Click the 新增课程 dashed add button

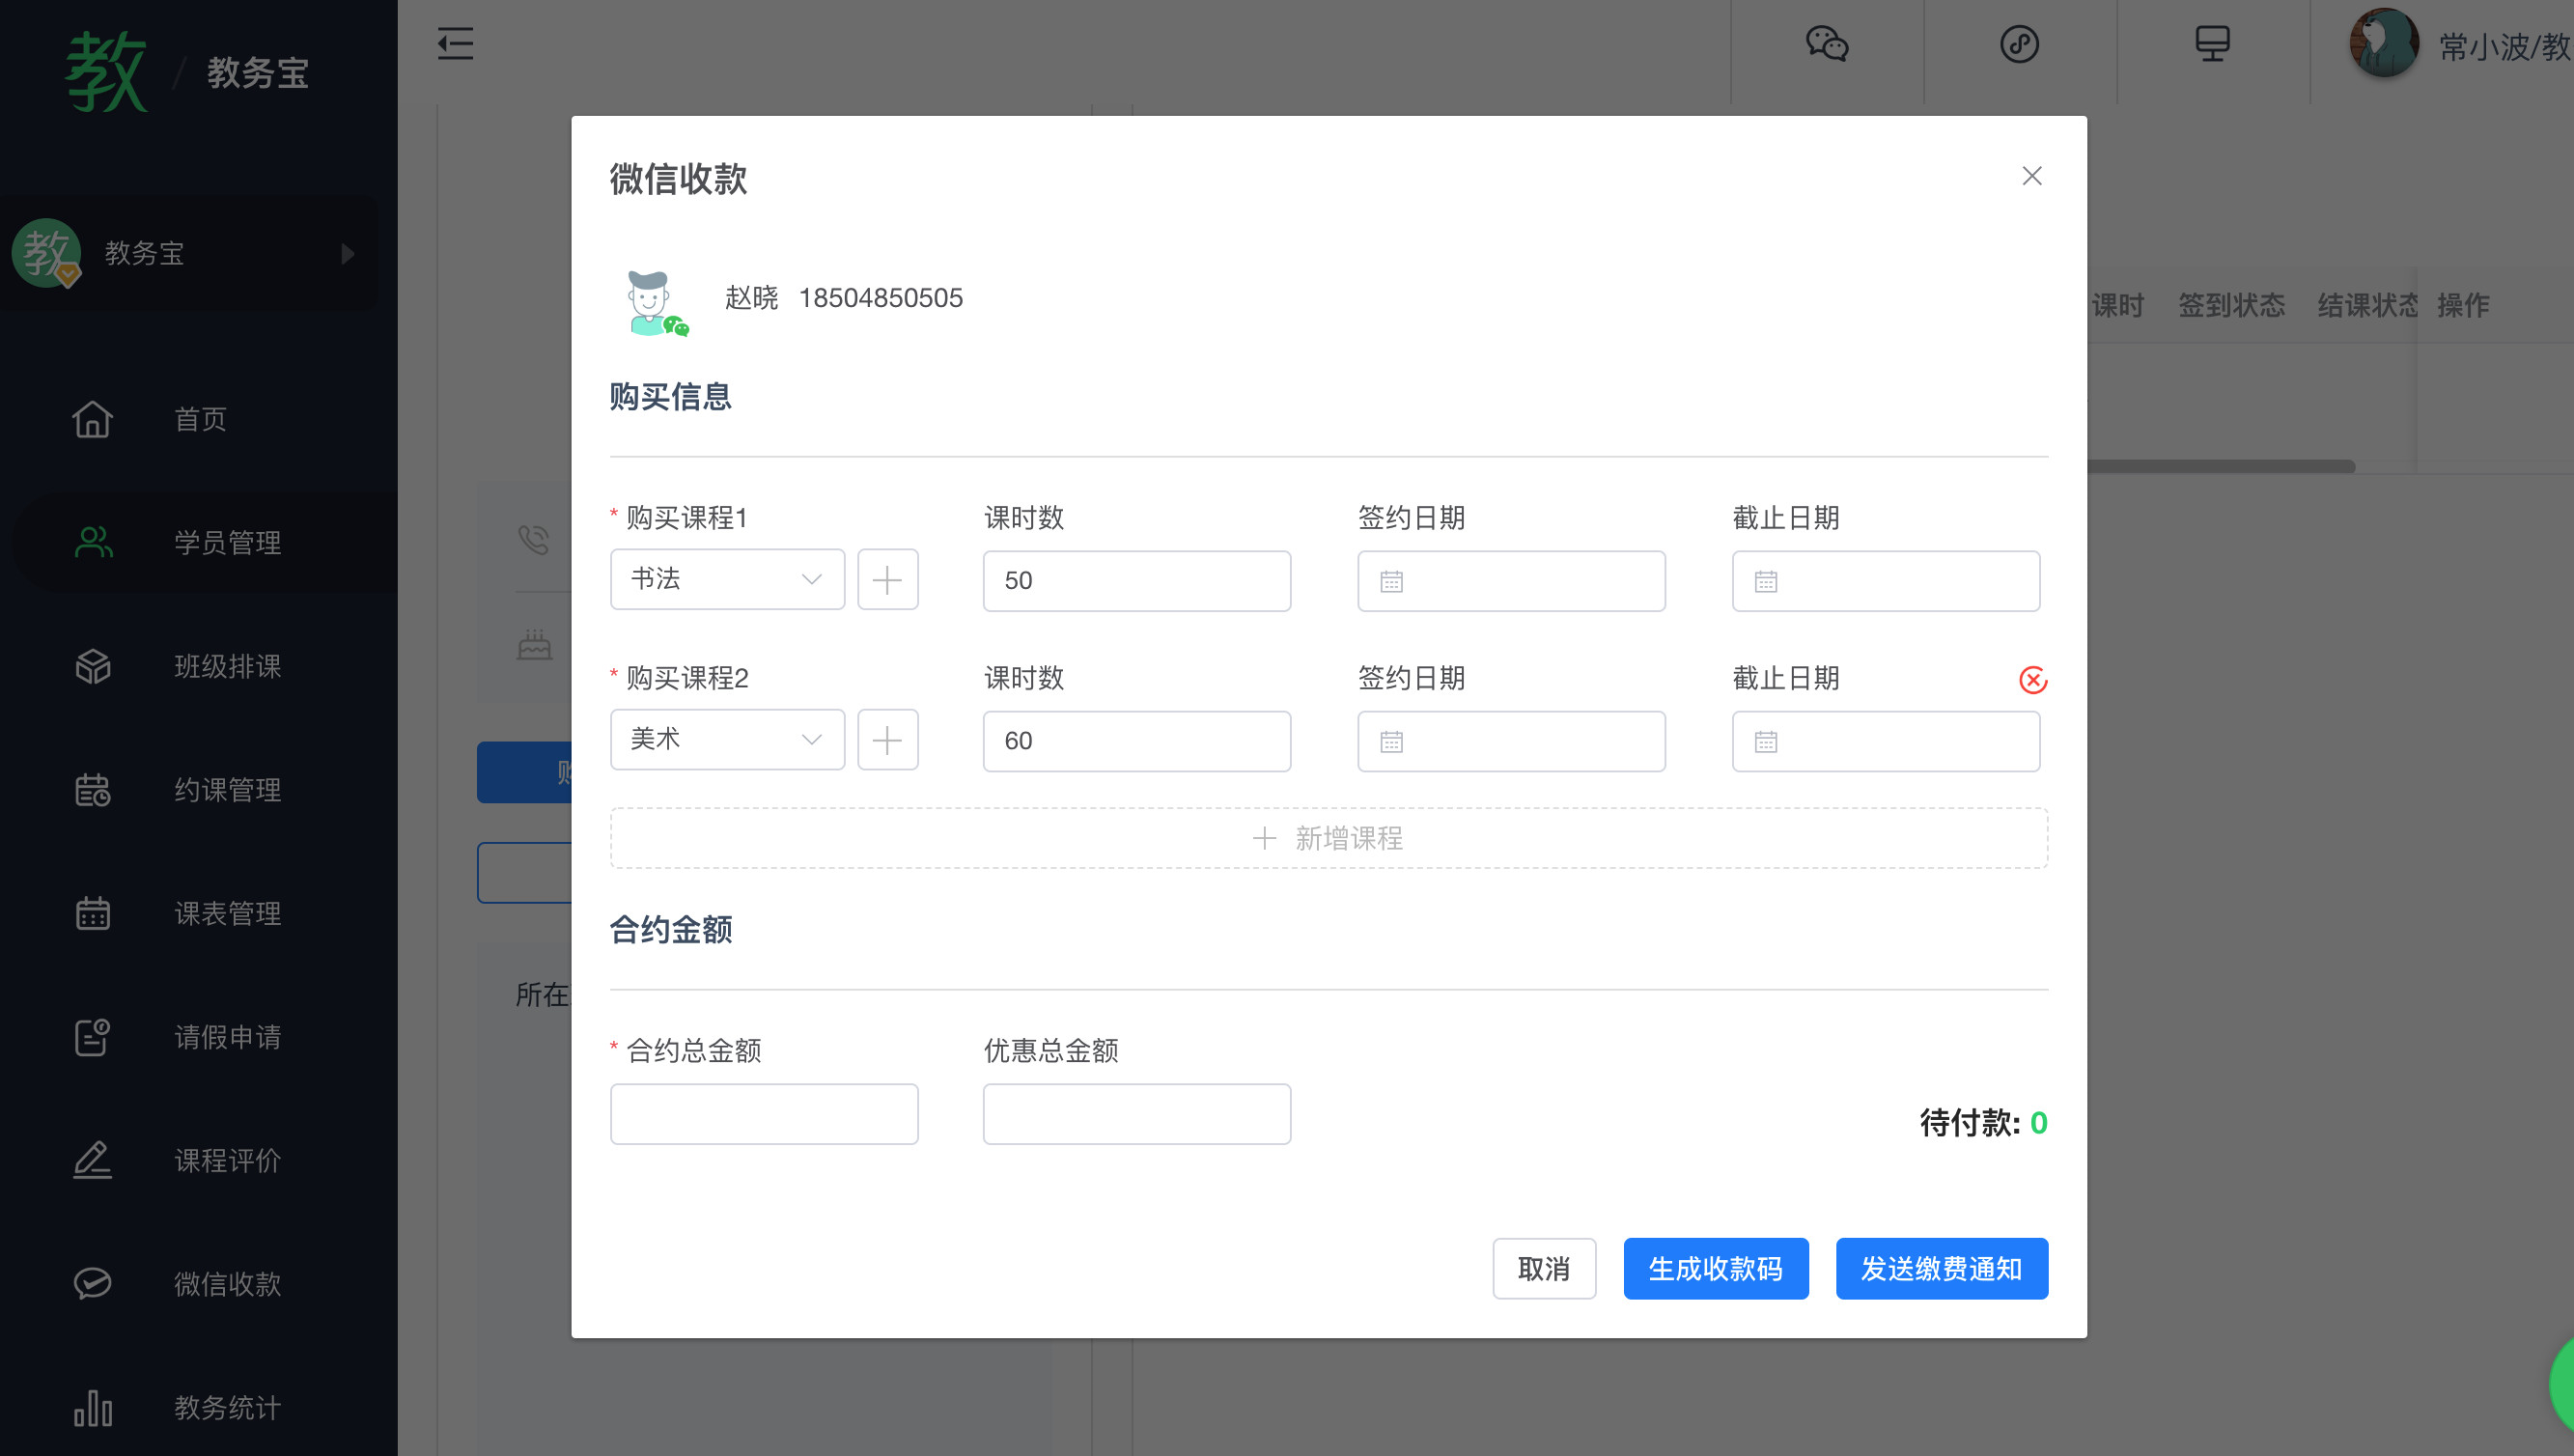tap(1328, 838)
